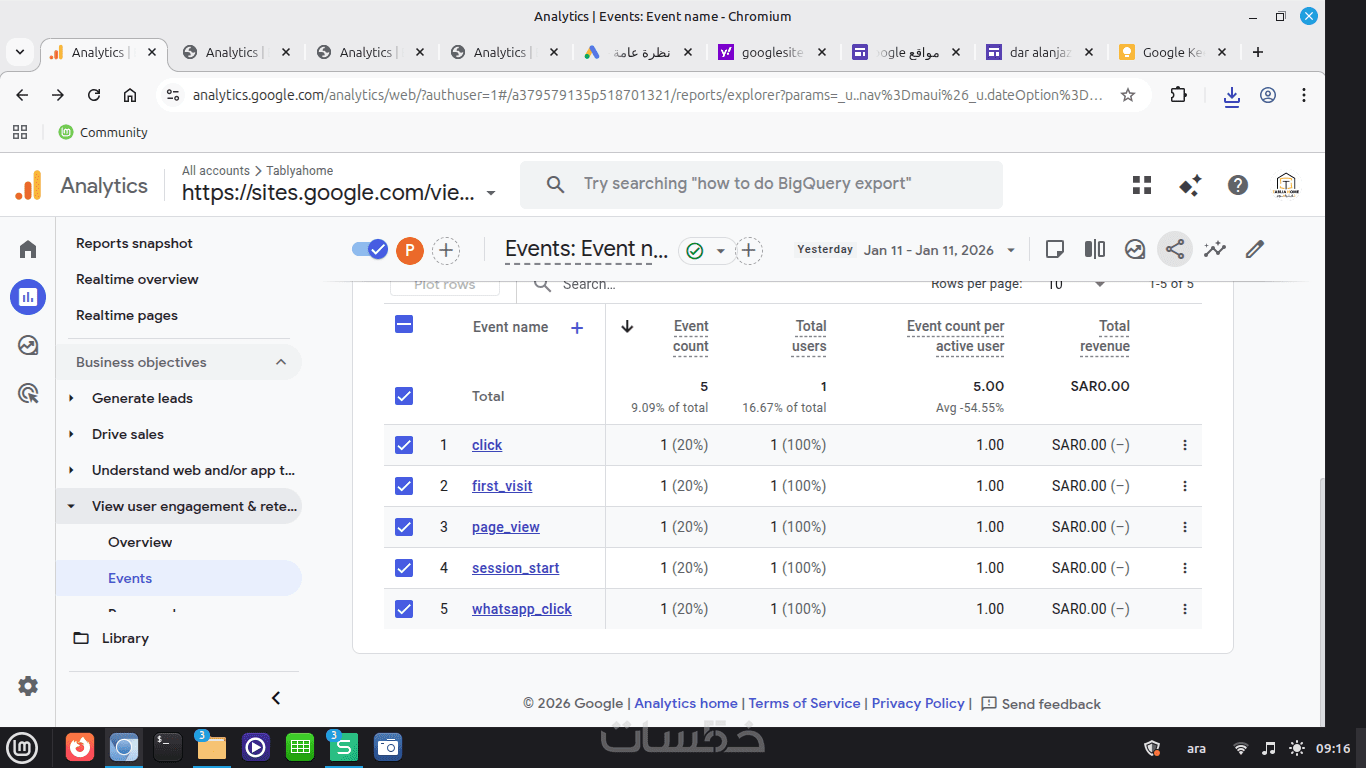Add filter plus beside report title
This screenshot has height=768, width=1366.
click(x=749, y=250)
